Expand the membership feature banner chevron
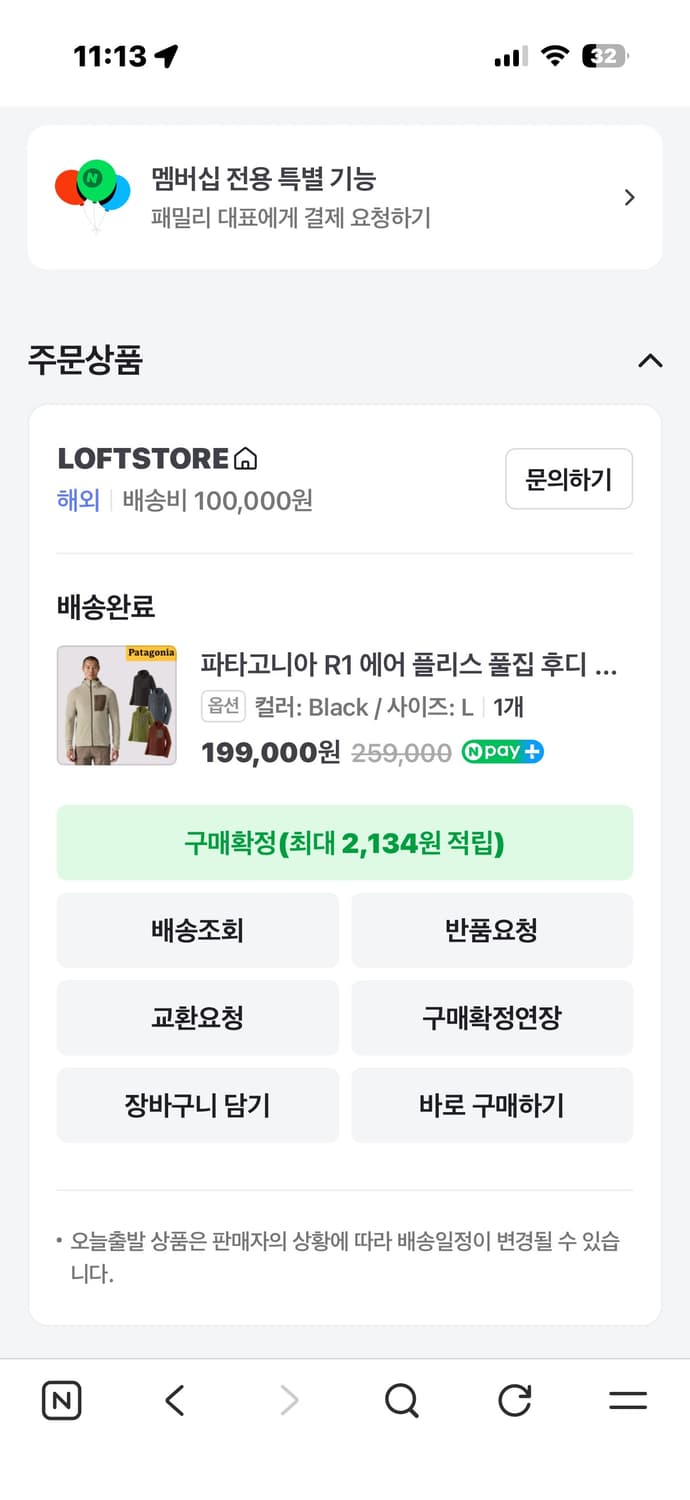The height and width of the screenshot is (1500, 690). pyautogui.click(x=628, y=197)
